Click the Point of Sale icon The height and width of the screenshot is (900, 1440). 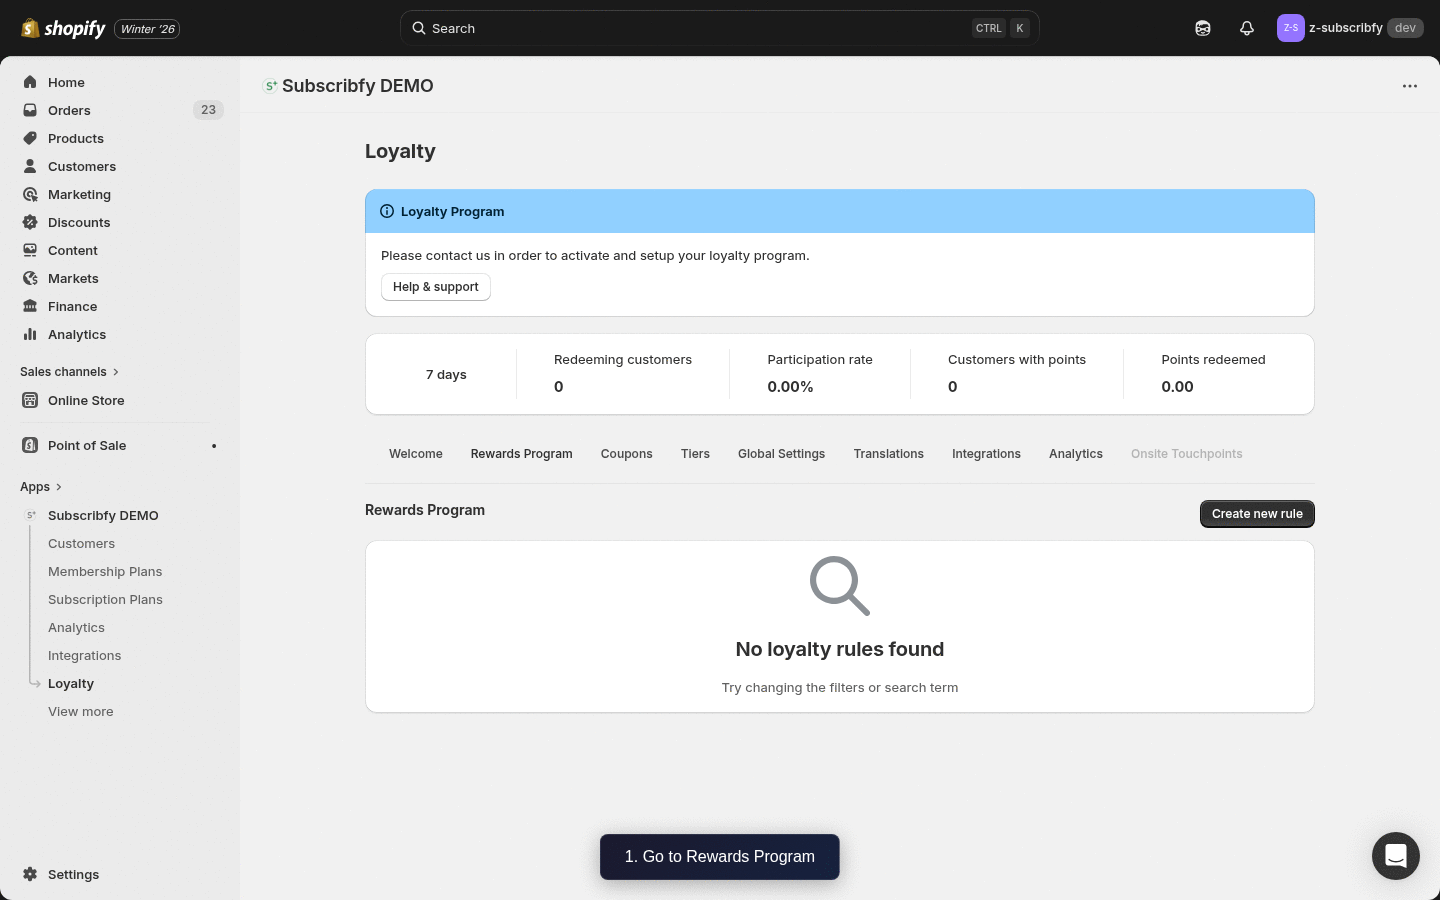click(30, 445)
